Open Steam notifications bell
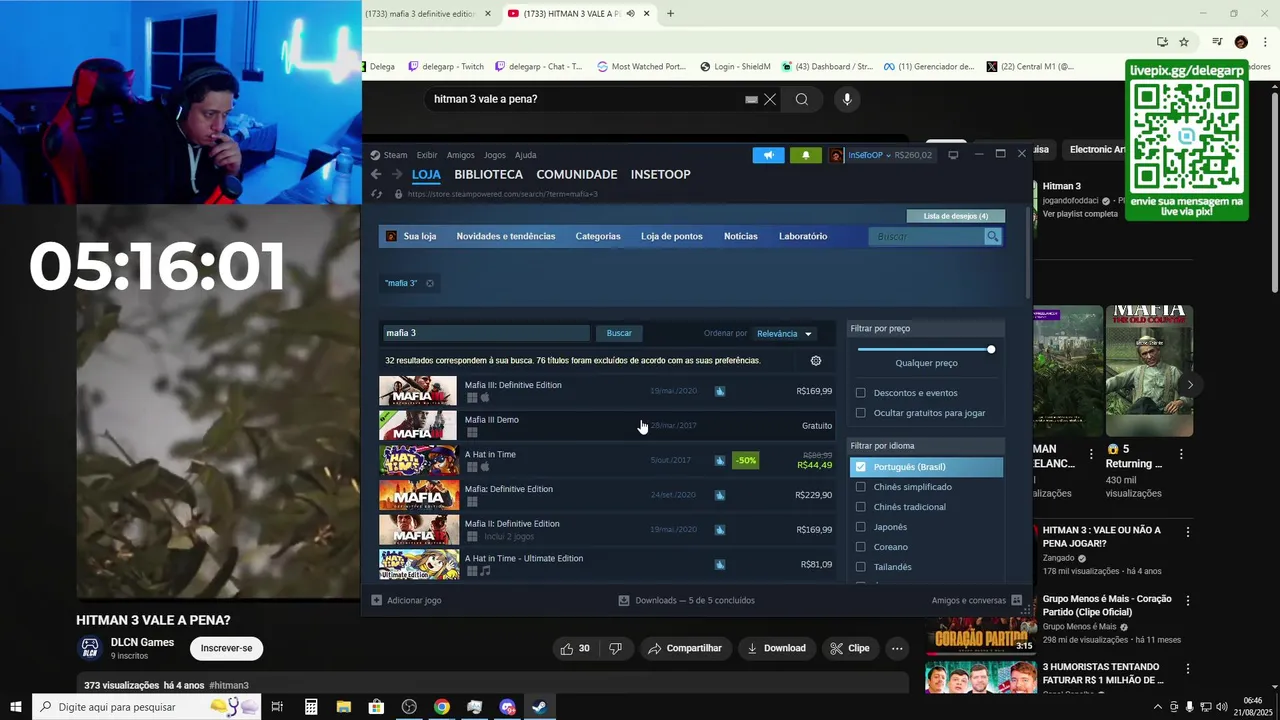Viewport: 1280px width, 720px height. [806, 155]
